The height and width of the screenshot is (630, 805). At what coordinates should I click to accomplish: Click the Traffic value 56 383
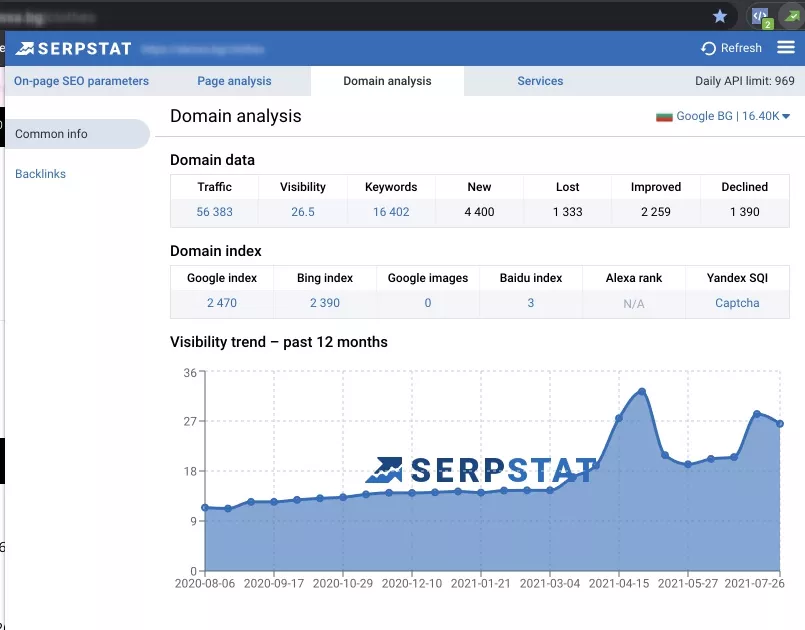point(215,212)
